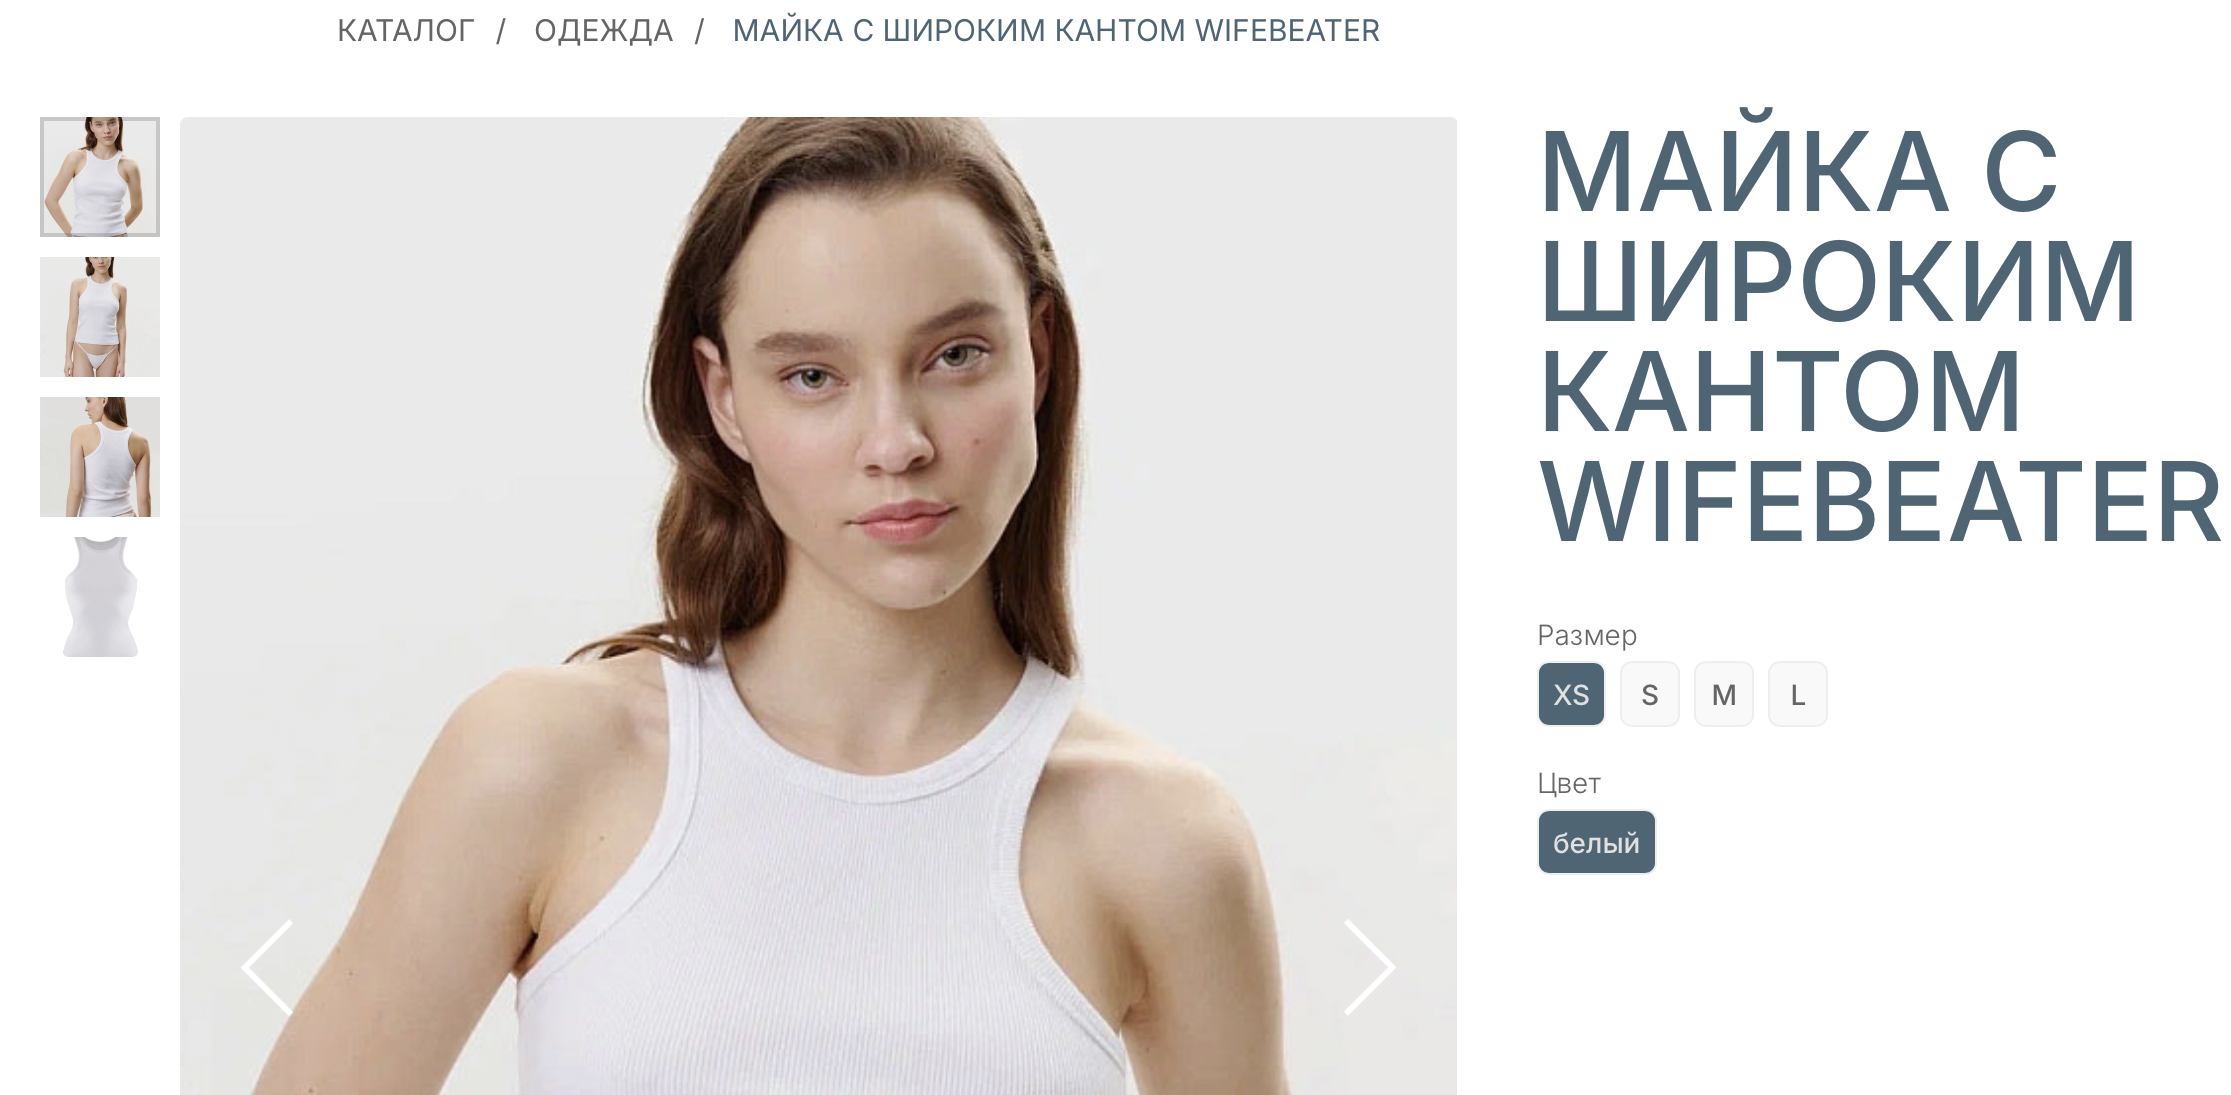Select size L option
2231x1095 pixels.
pyautogui.click(x=1798, y=694)
